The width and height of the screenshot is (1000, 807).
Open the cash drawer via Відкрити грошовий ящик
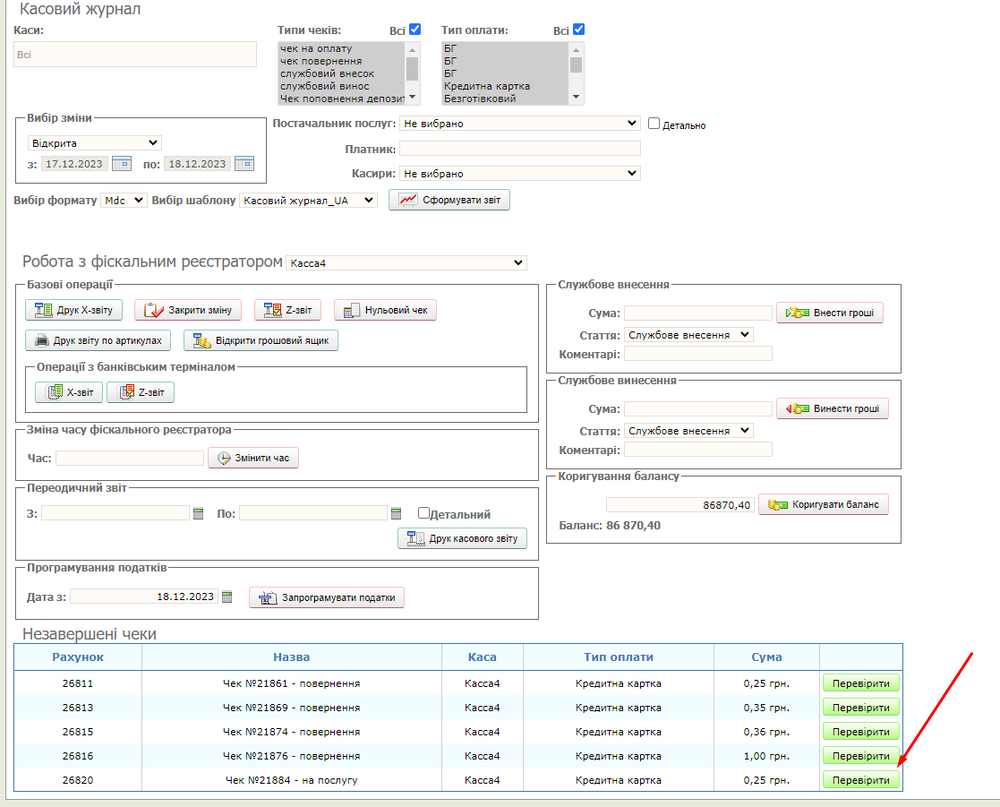coord(261,341)
